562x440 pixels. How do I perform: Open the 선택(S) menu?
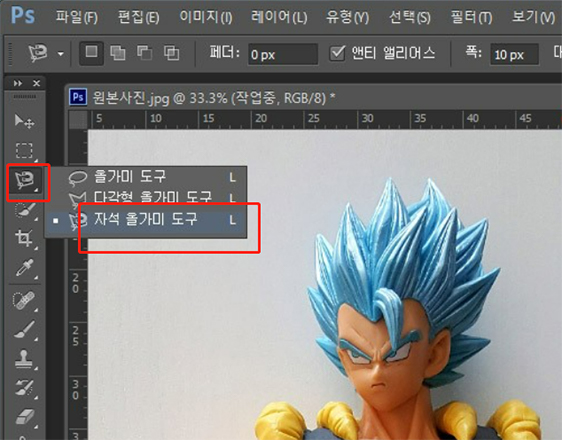coord(410,17)
